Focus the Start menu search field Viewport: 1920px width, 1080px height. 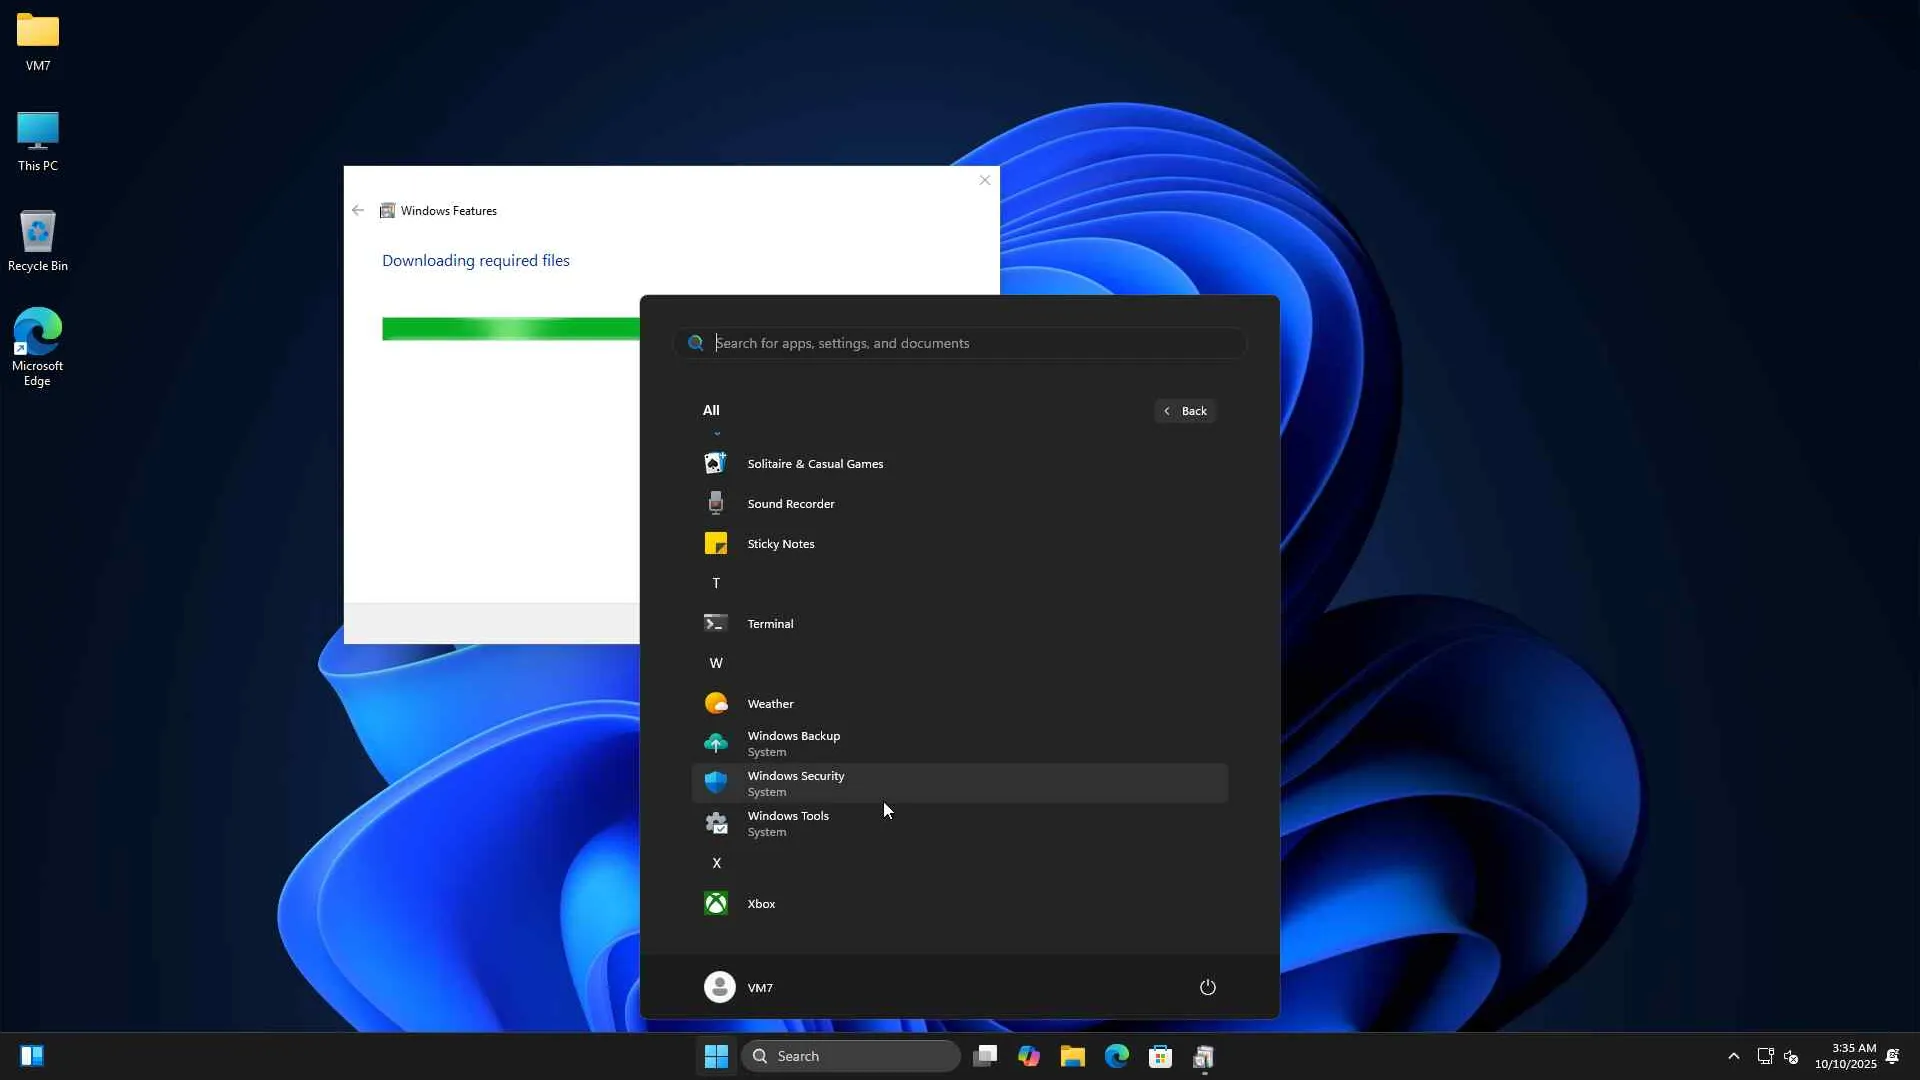coord(960,343)
